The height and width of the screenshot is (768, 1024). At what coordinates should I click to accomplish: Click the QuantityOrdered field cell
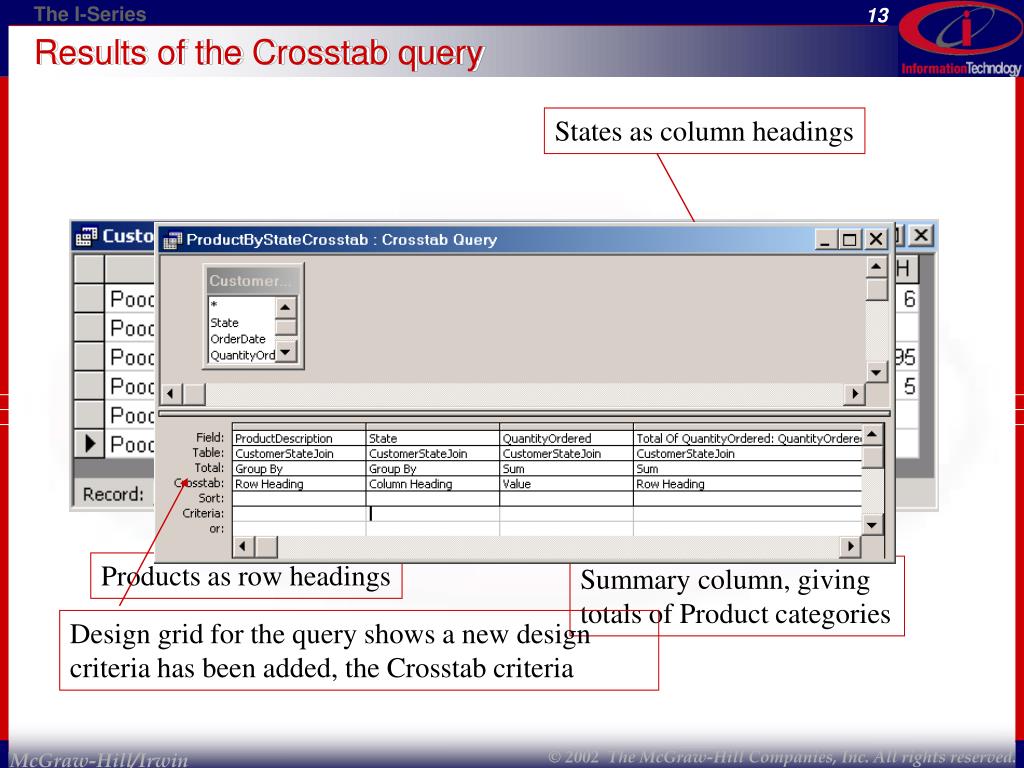tap(566, 438)
